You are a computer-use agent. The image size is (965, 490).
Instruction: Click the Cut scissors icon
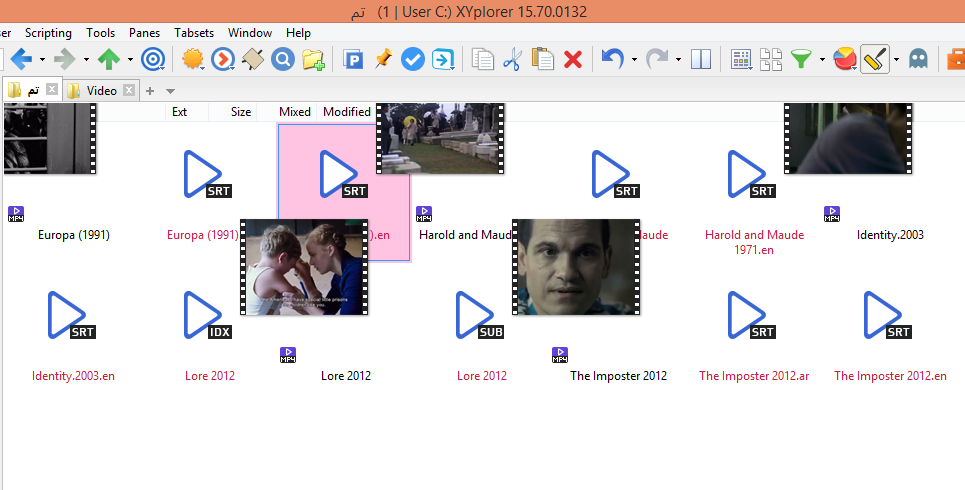point(512,59)
